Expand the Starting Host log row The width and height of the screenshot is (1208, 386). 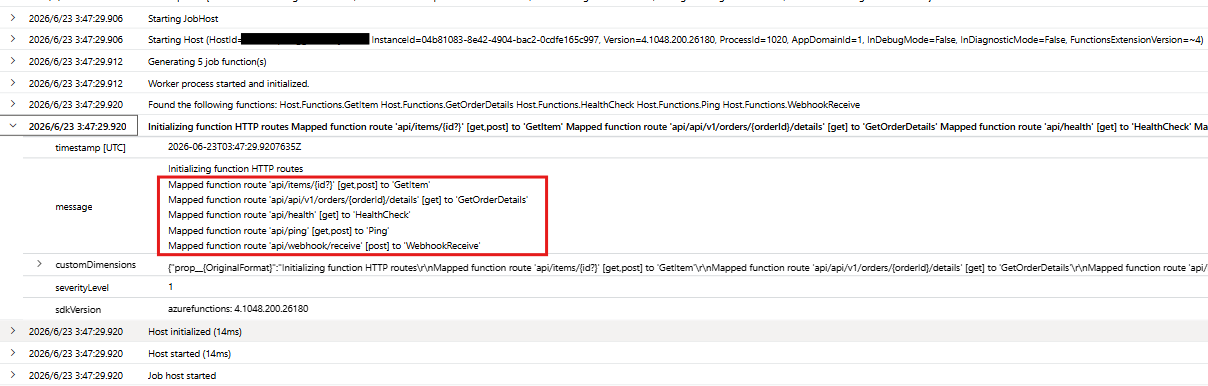point(12,39)
